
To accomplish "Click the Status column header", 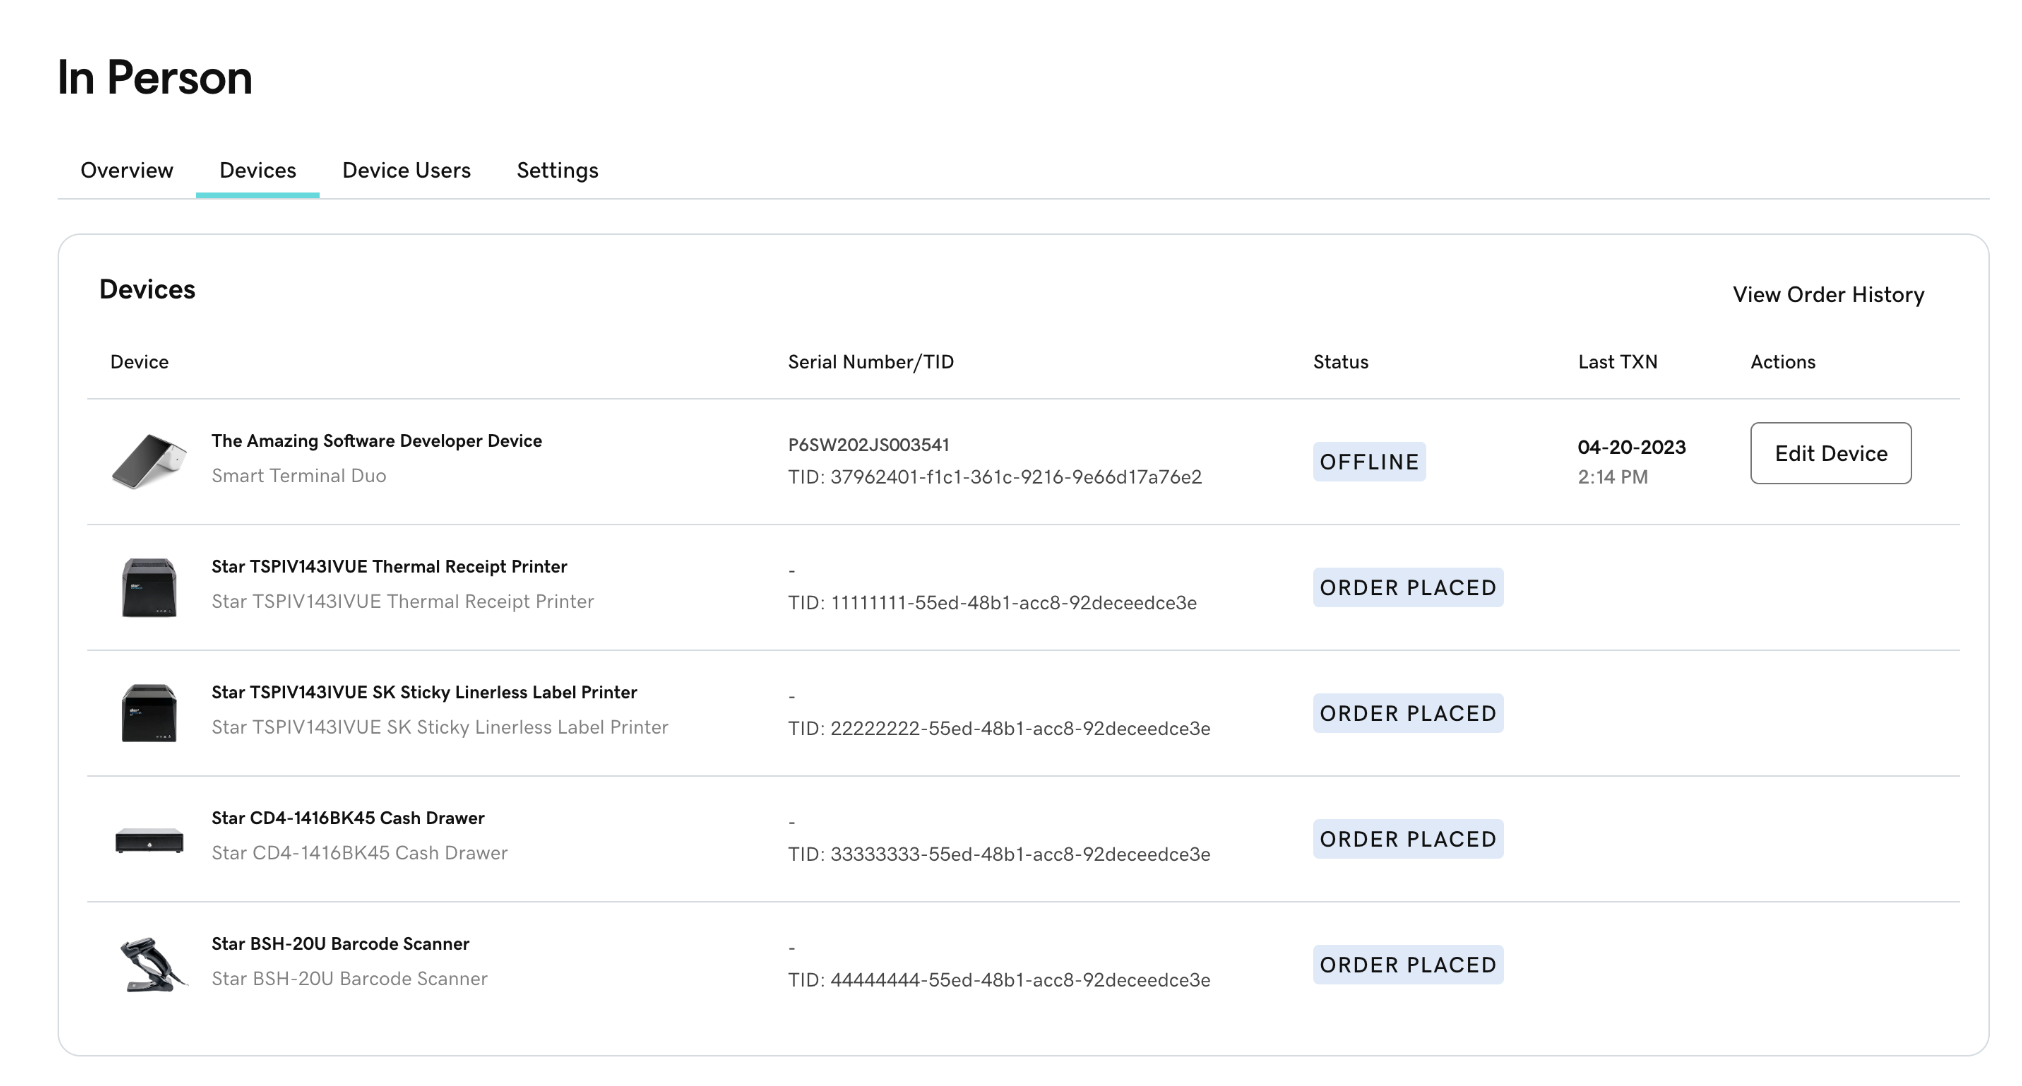I will pos(1340,362).
